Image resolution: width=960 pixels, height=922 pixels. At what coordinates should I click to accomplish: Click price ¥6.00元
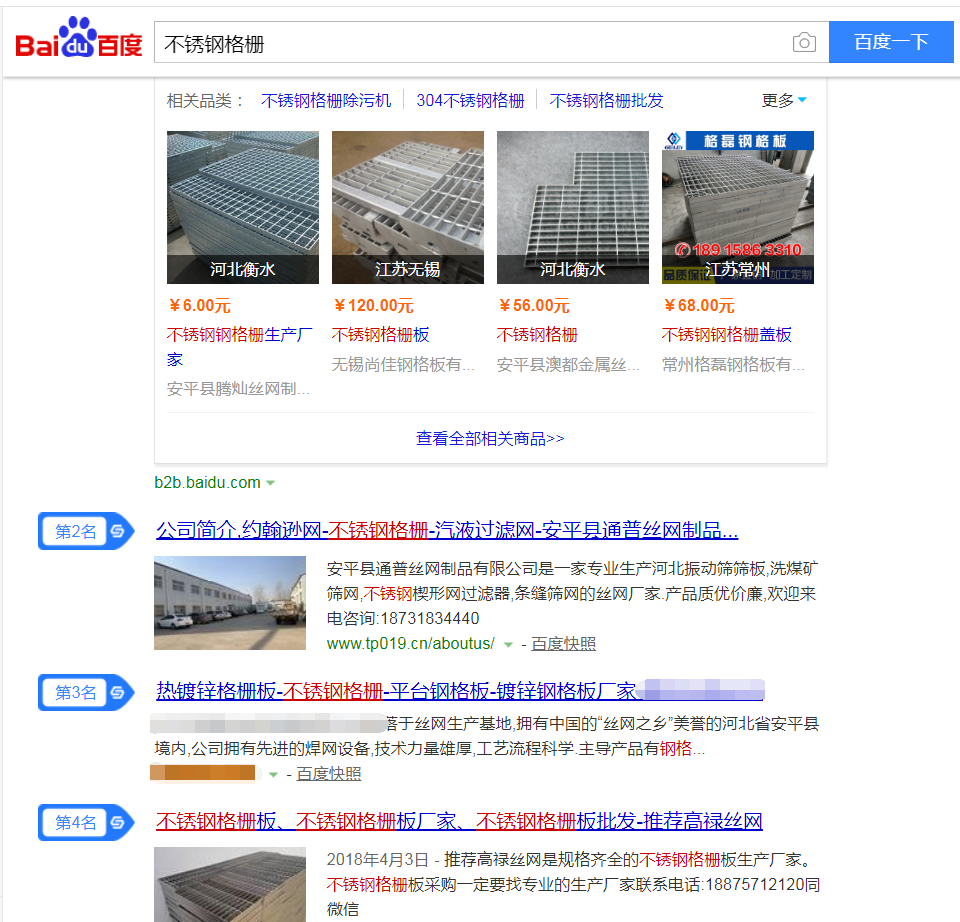(200, 305)
